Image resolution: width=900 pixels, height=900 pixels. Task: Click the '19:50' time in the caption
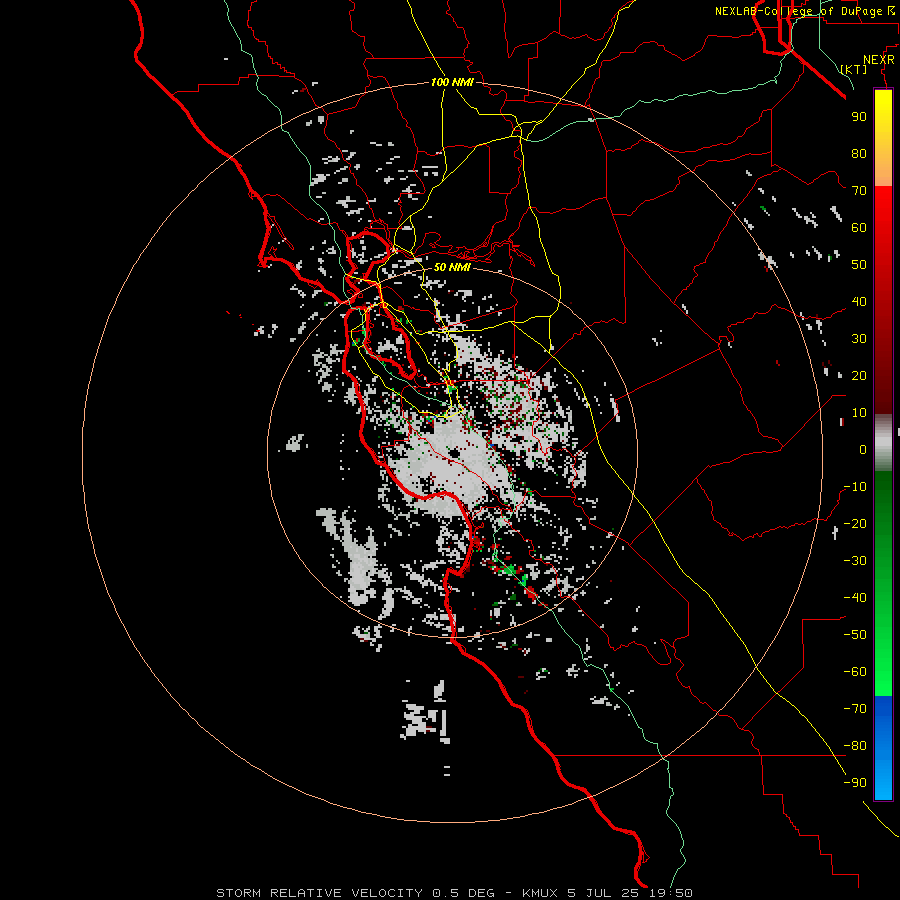[x=670, y=893]
